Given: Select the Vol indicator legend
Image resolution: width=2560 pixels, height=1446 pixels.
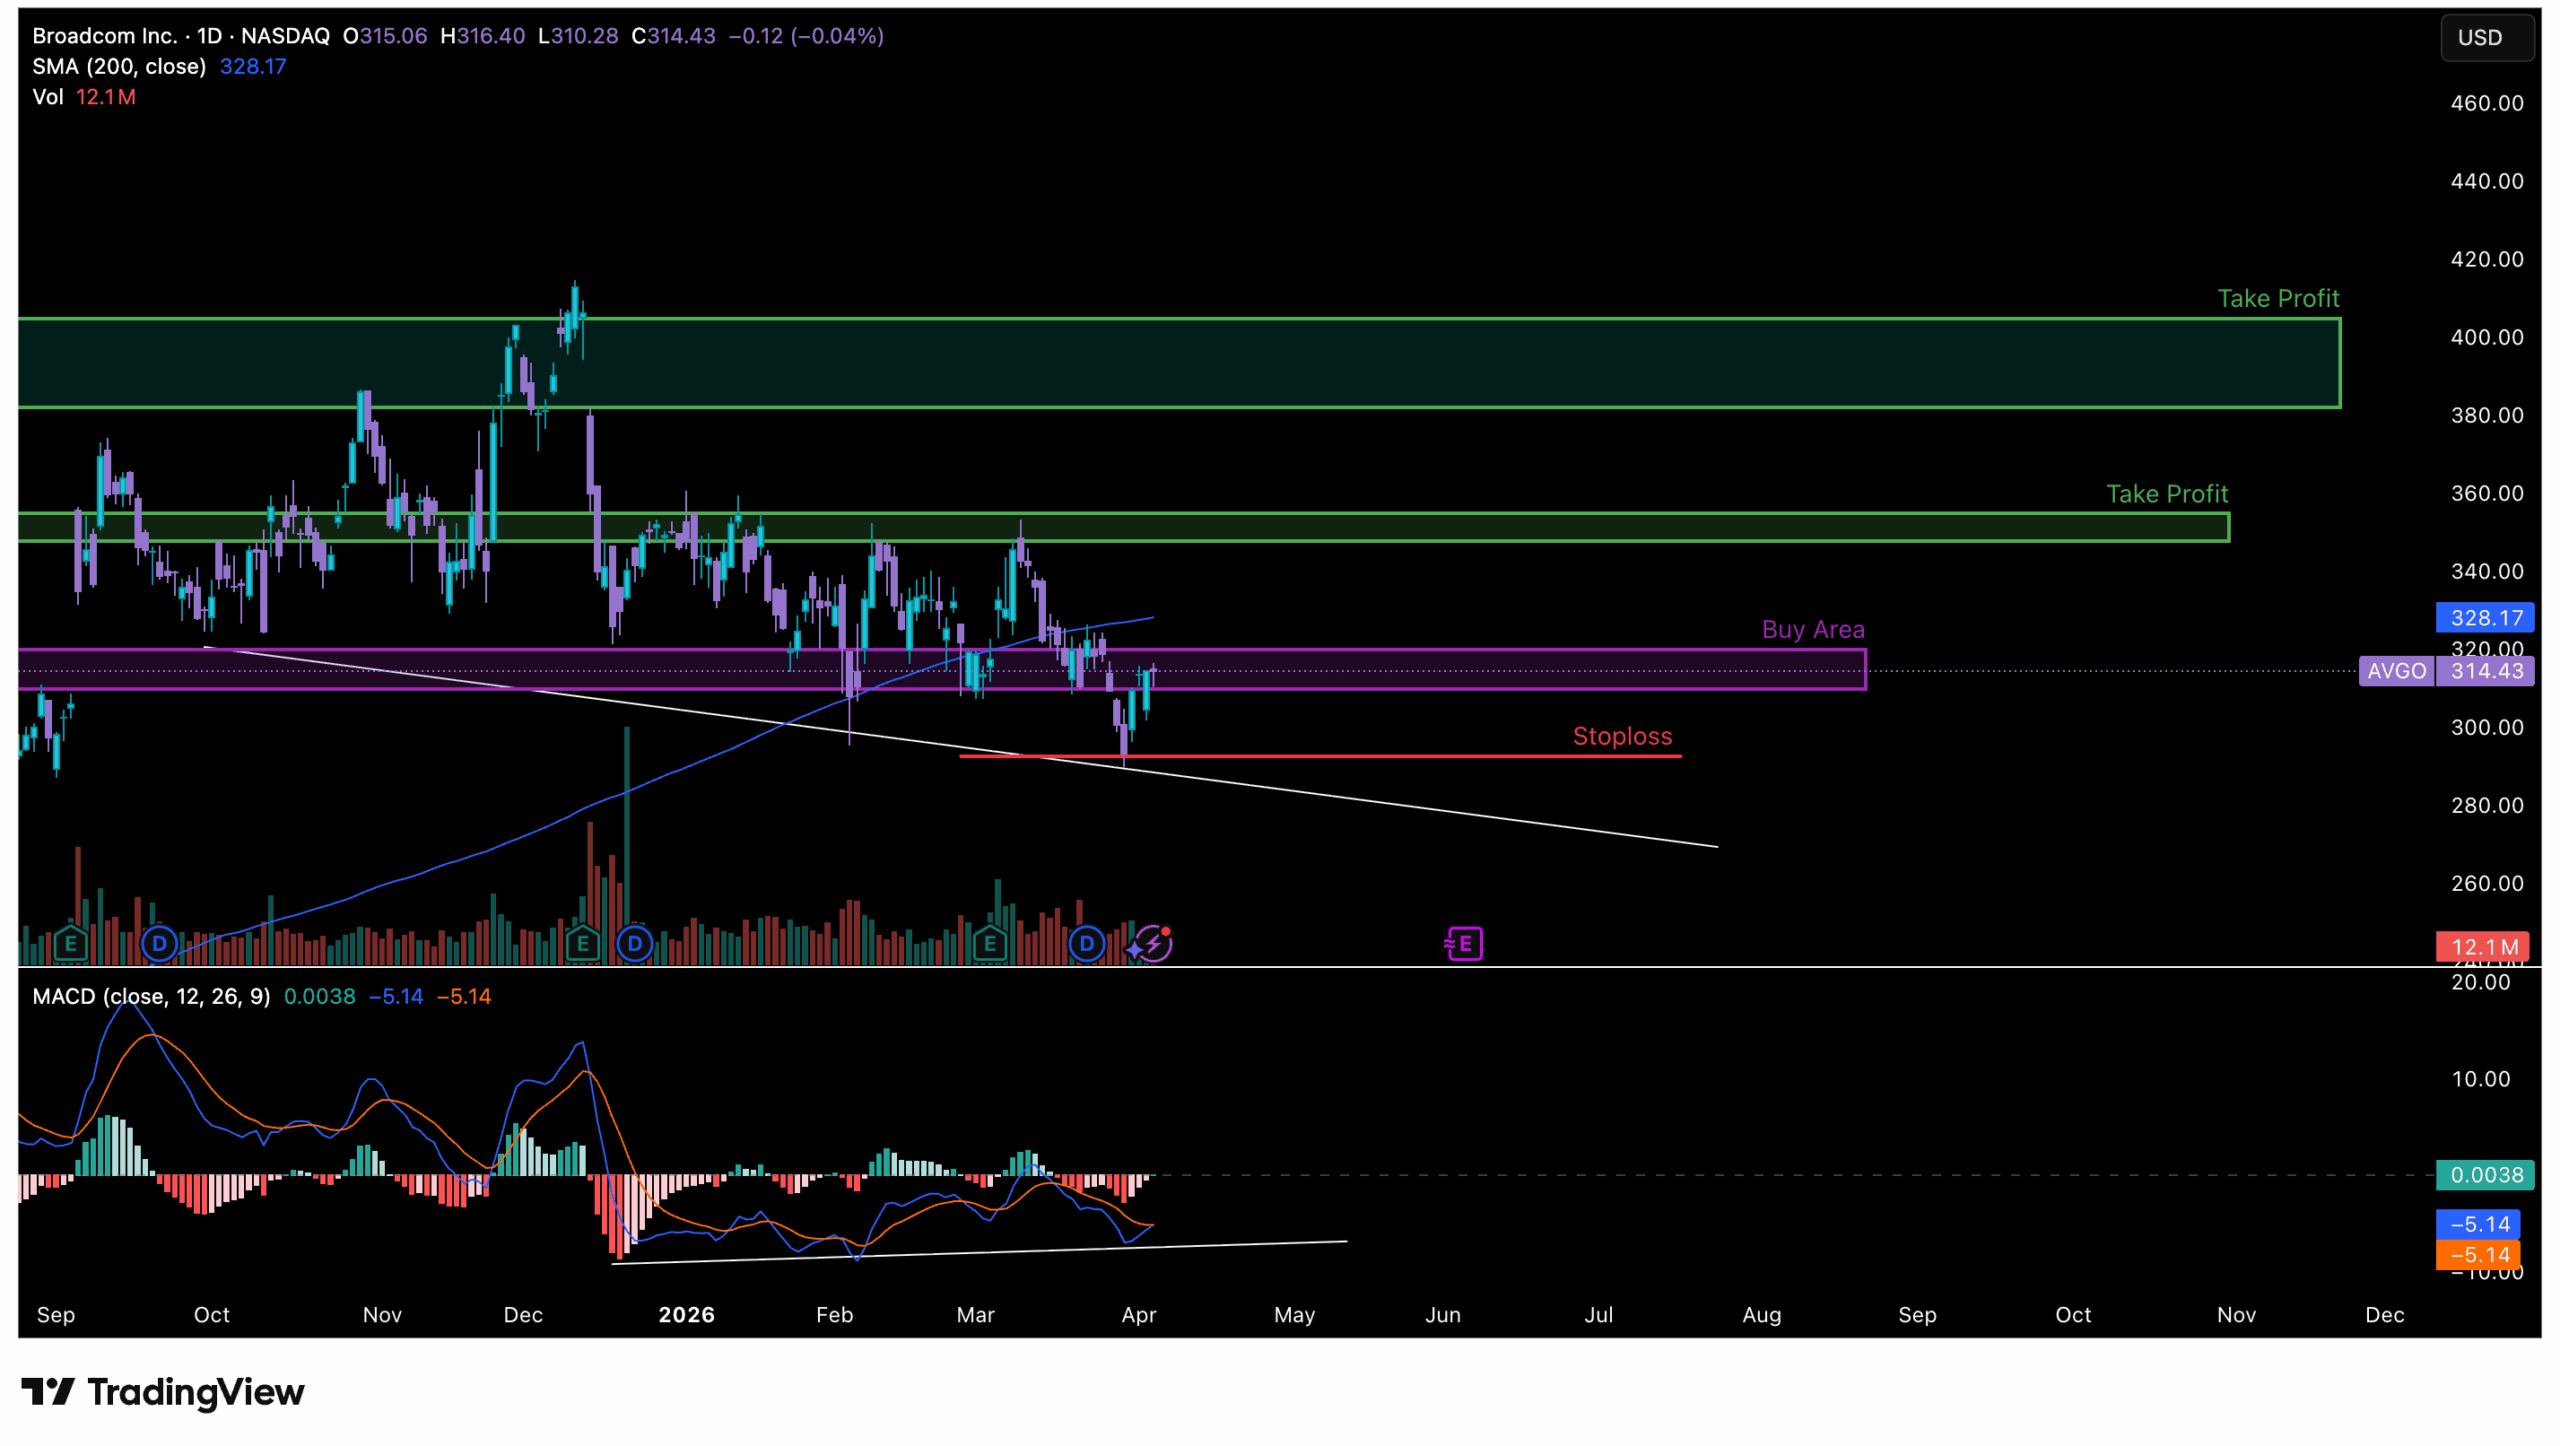Looking at the screenshot, I should [47, 98].
